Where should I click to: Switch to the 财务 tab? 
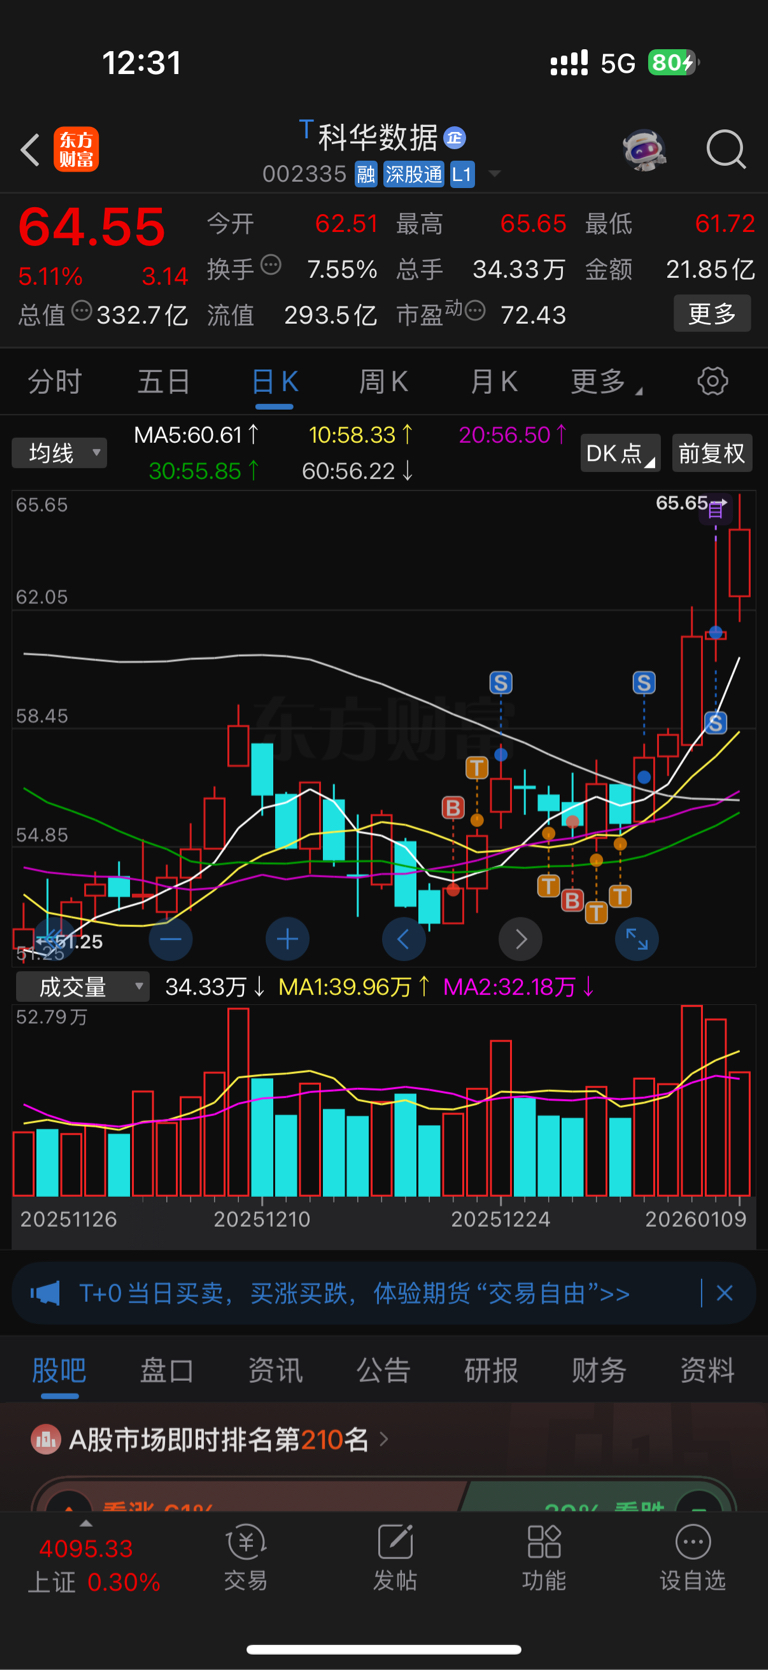pos(599,1370)
